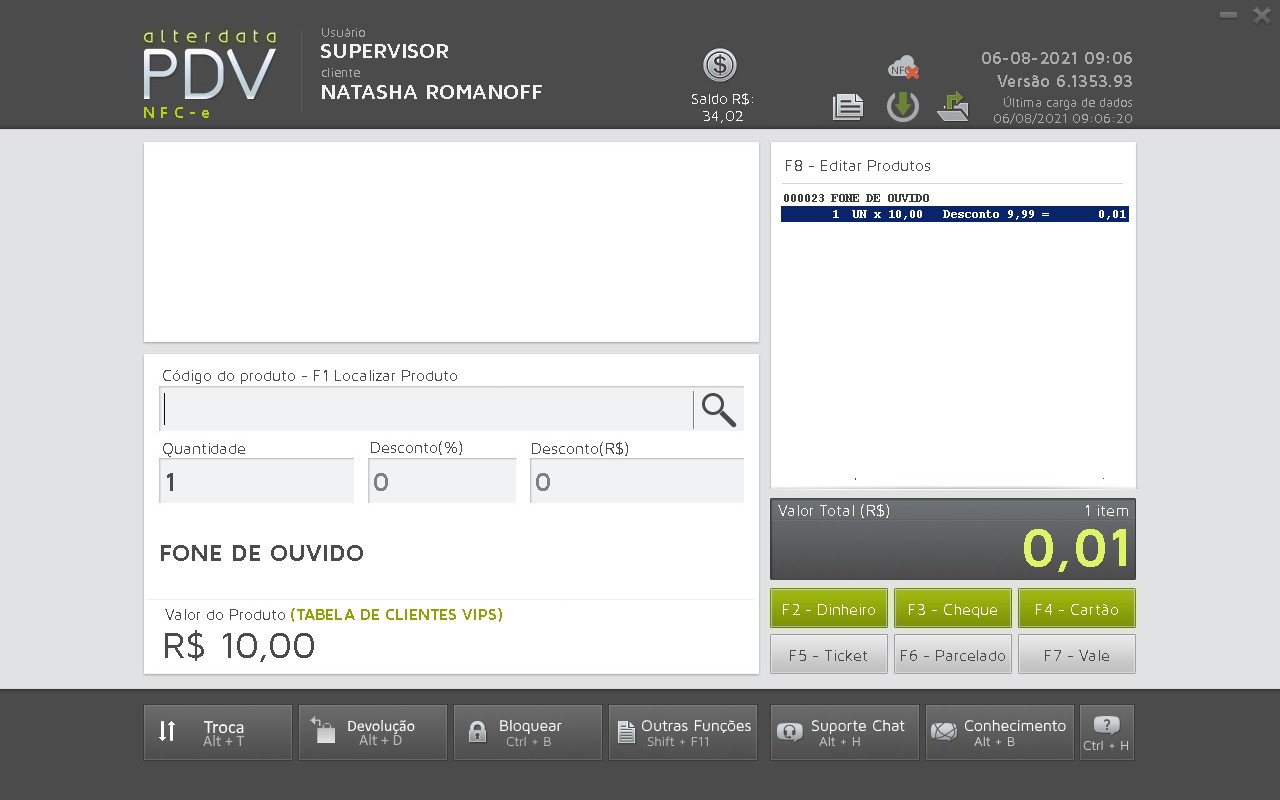The image size is (1280, 800).
Task: Click the '1 item' count label
Action: (x=1107, y=511)
